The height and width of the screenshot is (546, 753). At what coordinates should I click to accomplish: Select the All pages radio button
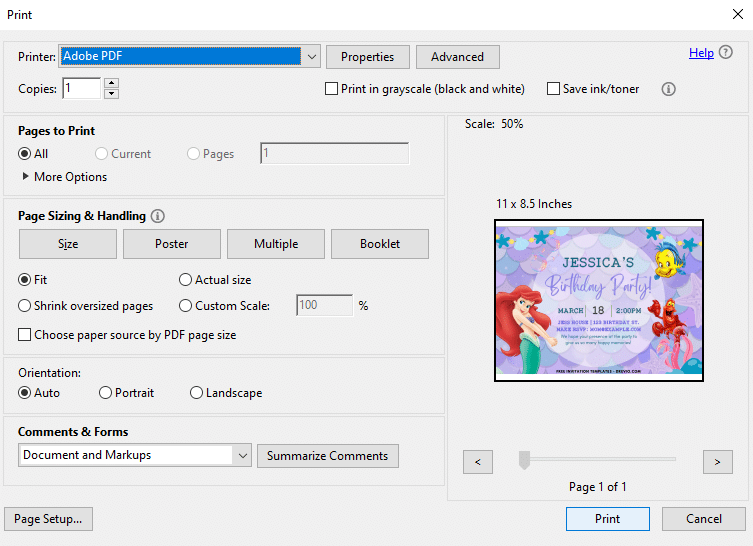tap(24, 154)
